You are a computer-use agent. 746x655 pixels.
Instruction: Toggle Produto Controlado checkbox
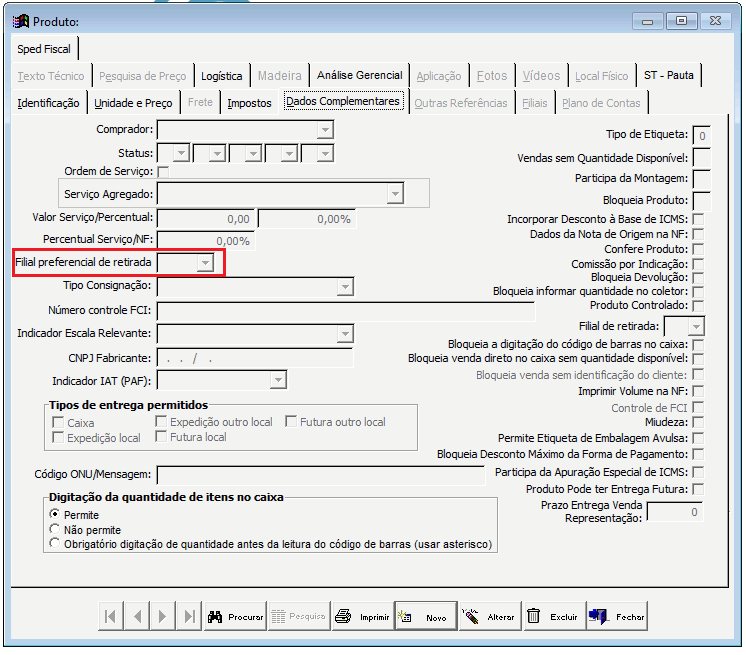click(x=698, y=305)
